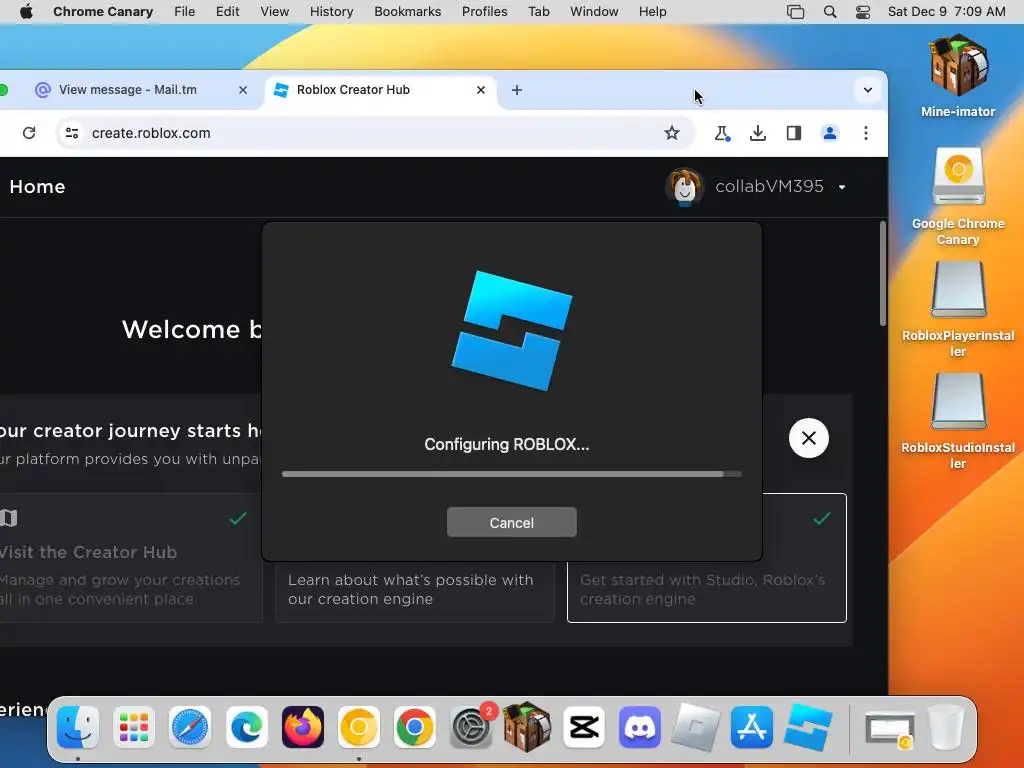Switch to Chrome Canary in the Dock
The width and height of the screenshot is (1024, 768).
359,727
